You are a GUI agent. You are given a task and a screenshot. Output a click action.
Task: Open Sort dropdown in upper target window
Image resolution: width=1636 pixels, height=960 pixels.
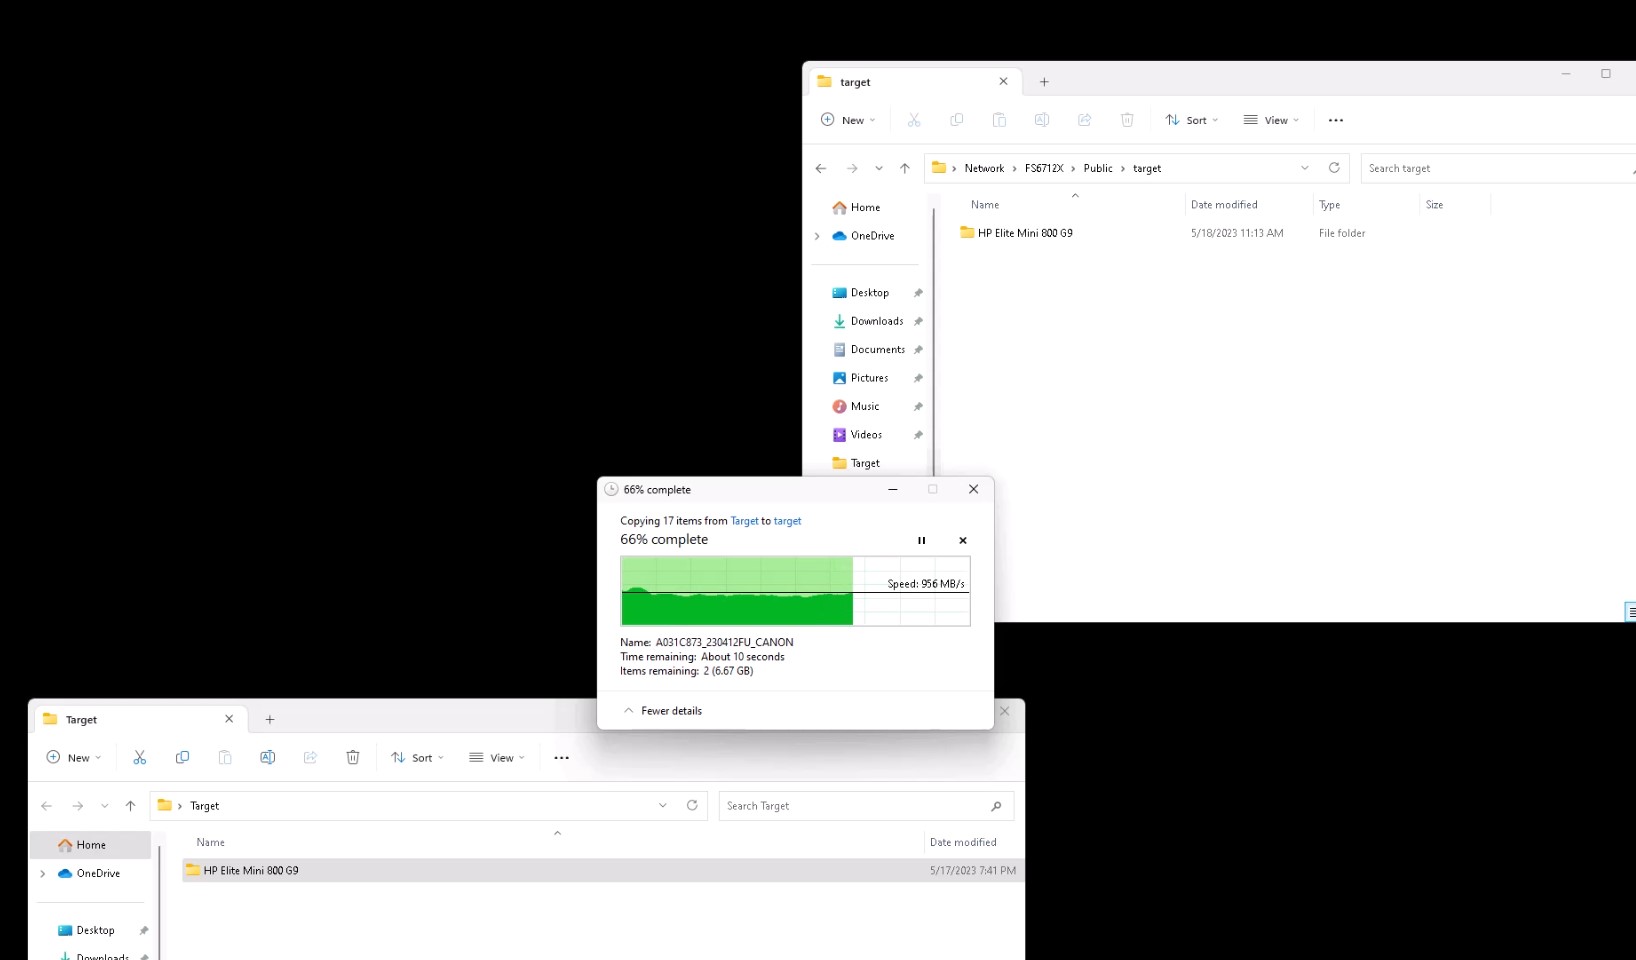pyautogui.click(x=1192, y=120)
